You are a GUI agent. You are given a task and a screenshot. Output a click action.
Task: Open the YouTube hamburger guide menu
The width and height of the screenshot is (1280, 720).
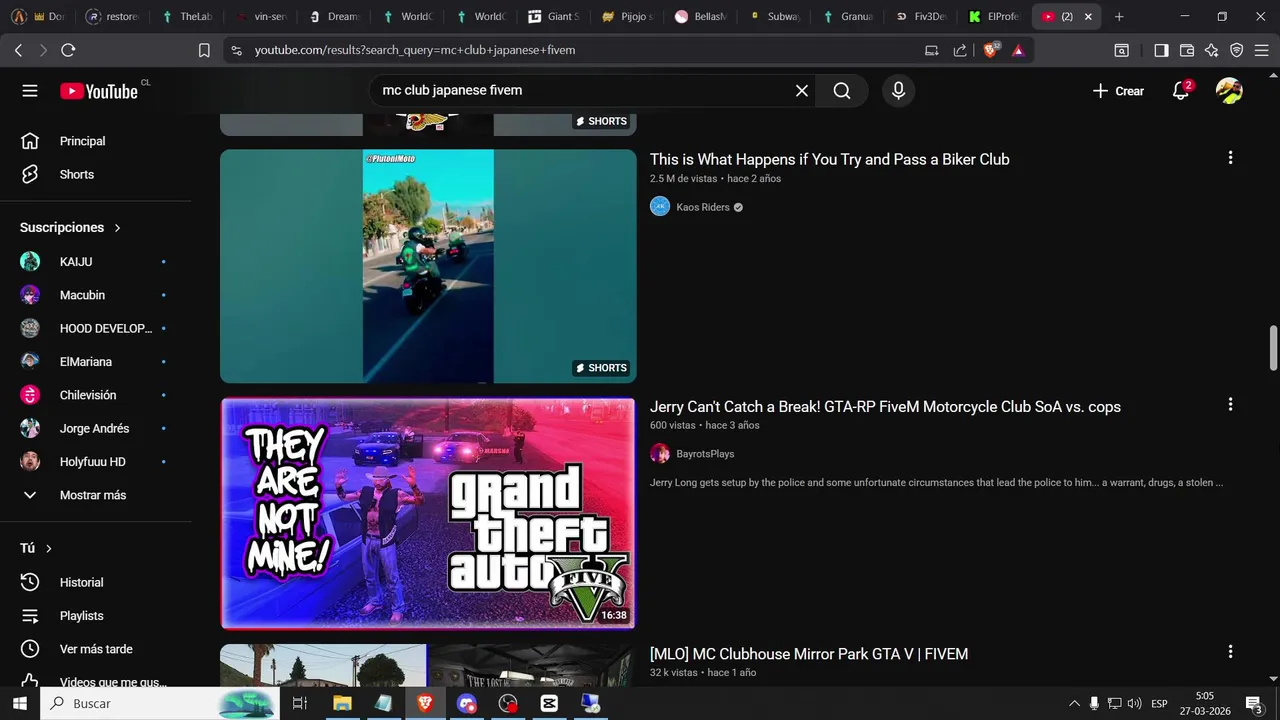point(30,91)
